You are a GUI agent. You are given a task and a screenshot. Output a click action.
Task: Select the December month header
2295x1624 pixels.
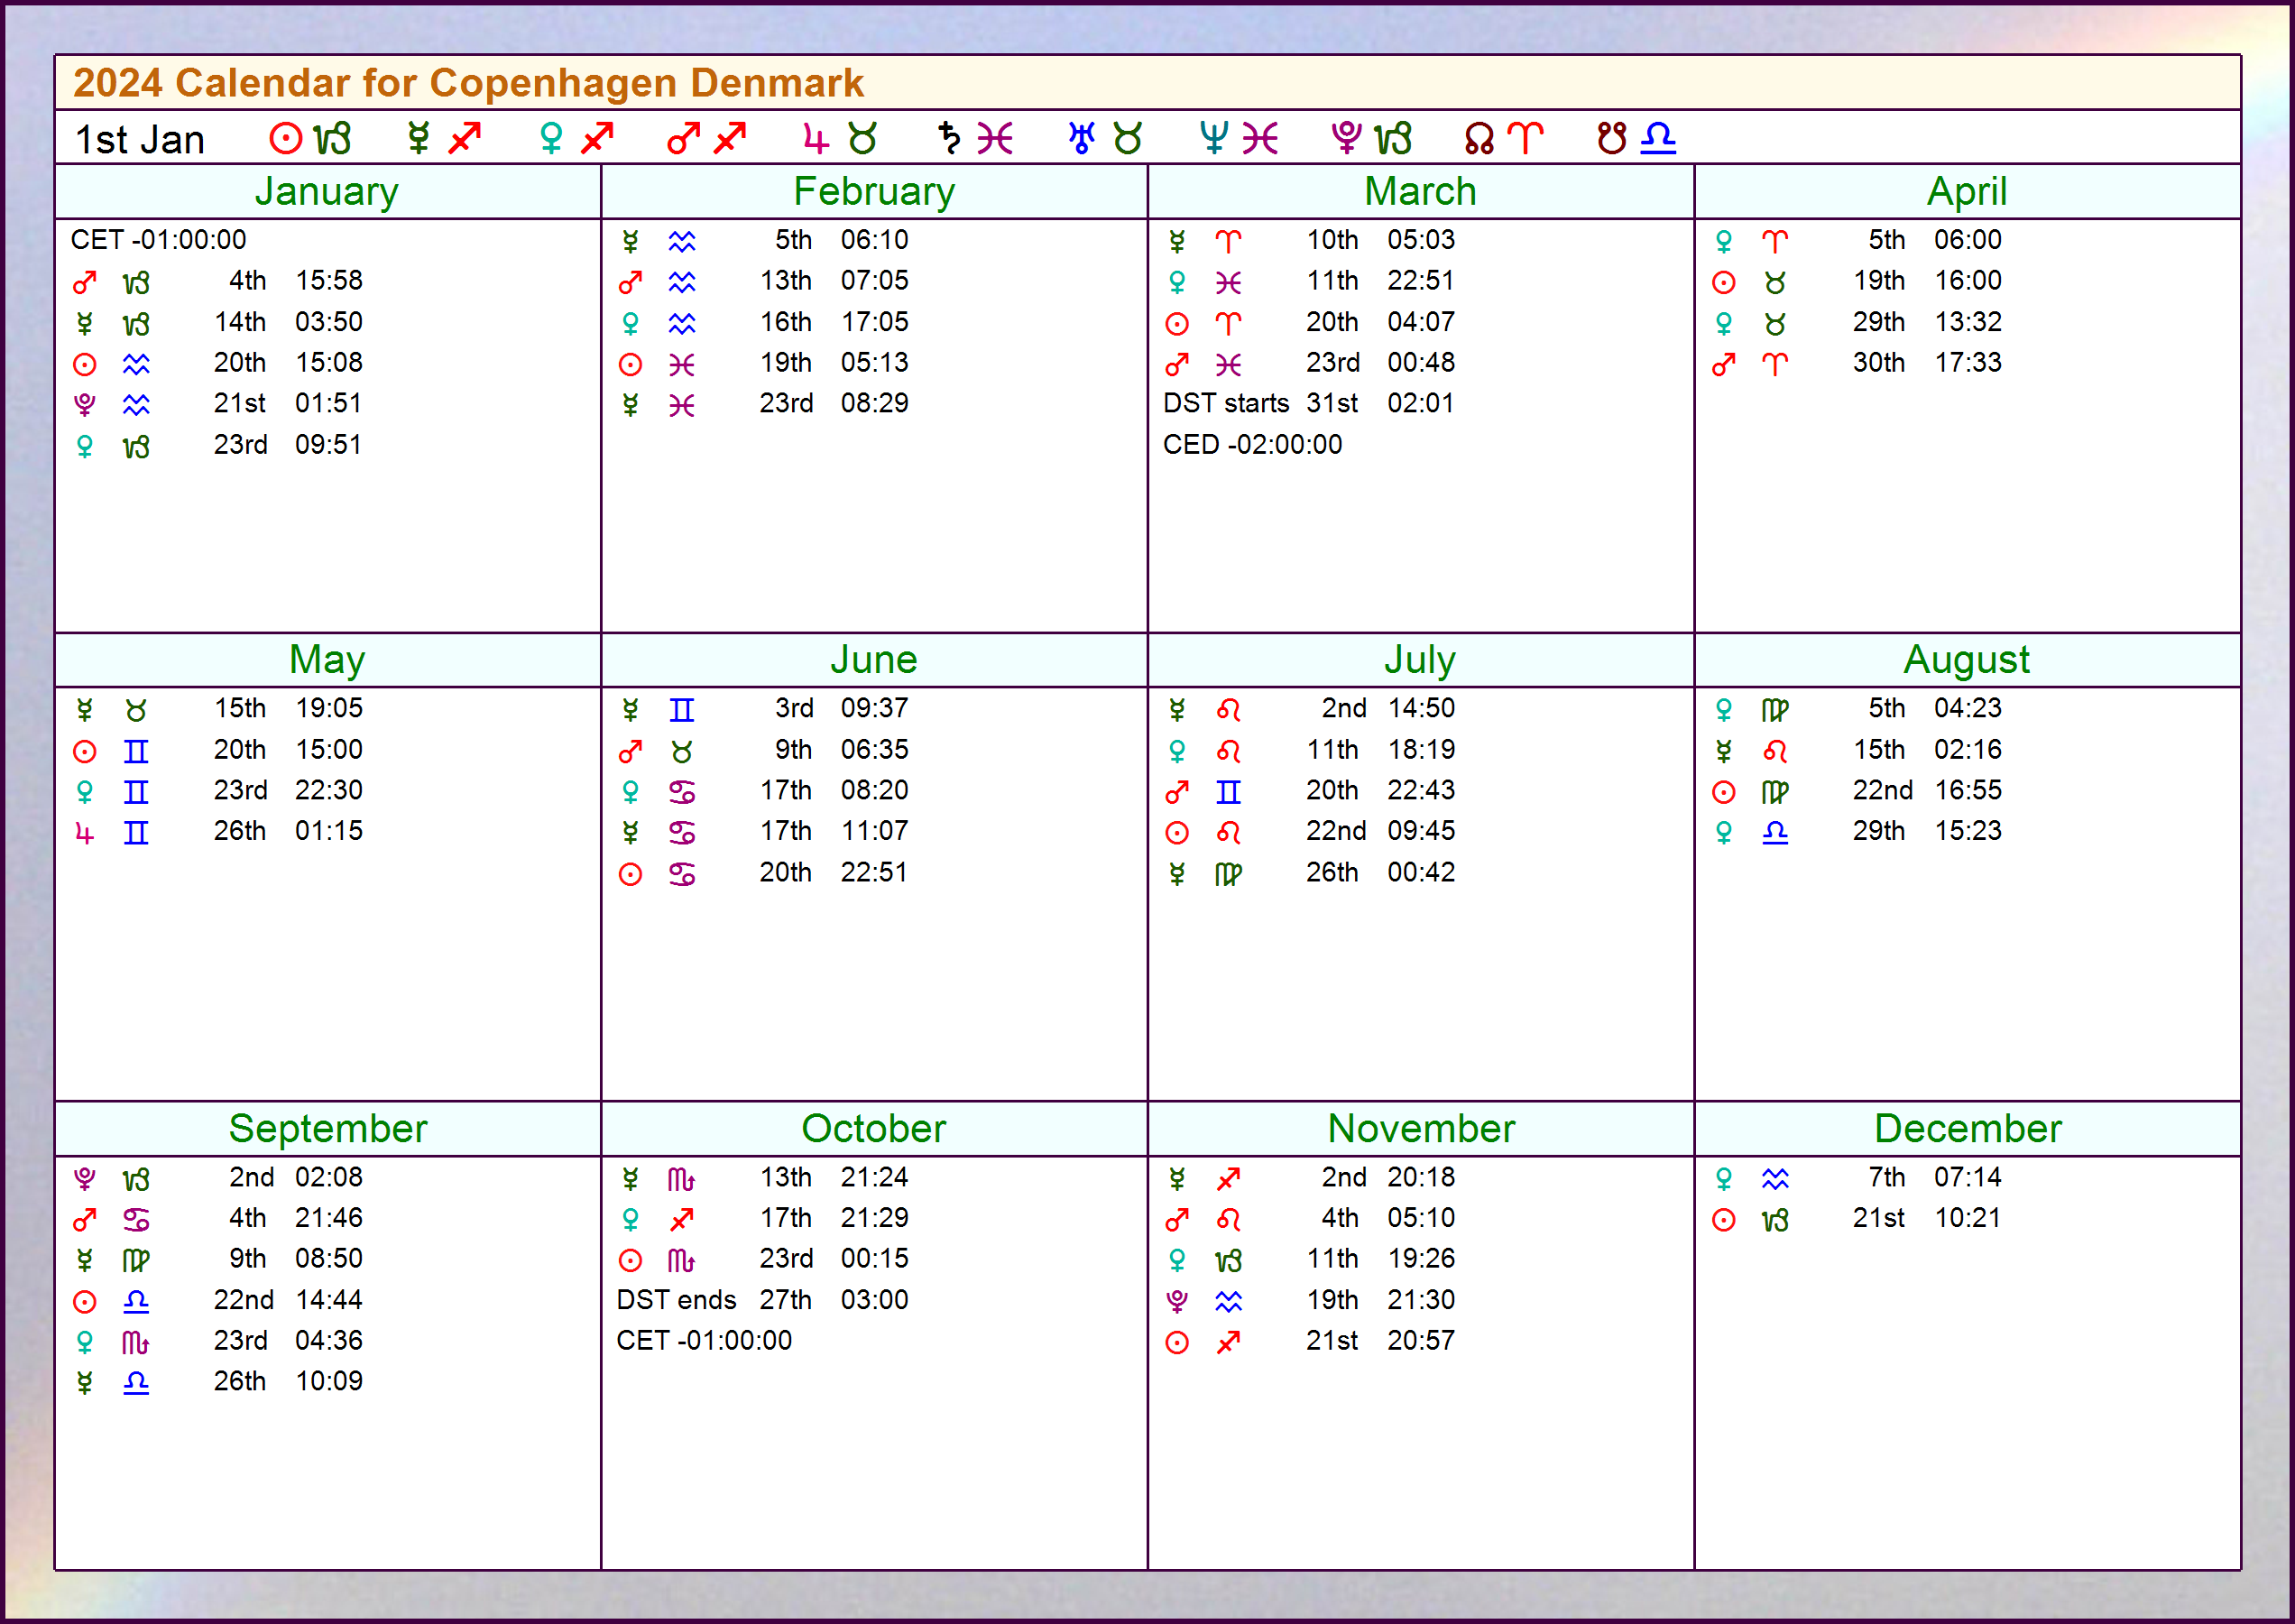pos(1967,1128)
